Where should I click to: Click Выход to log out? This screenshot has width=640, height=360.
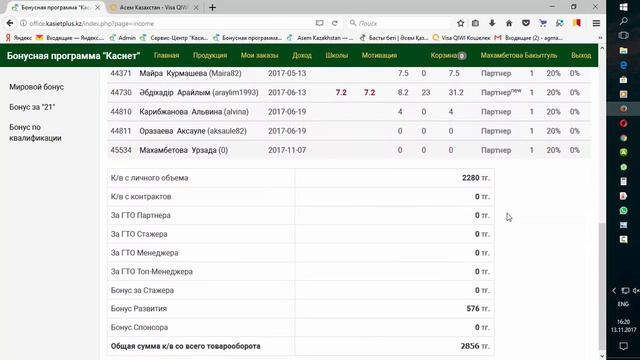coord(581,55)
